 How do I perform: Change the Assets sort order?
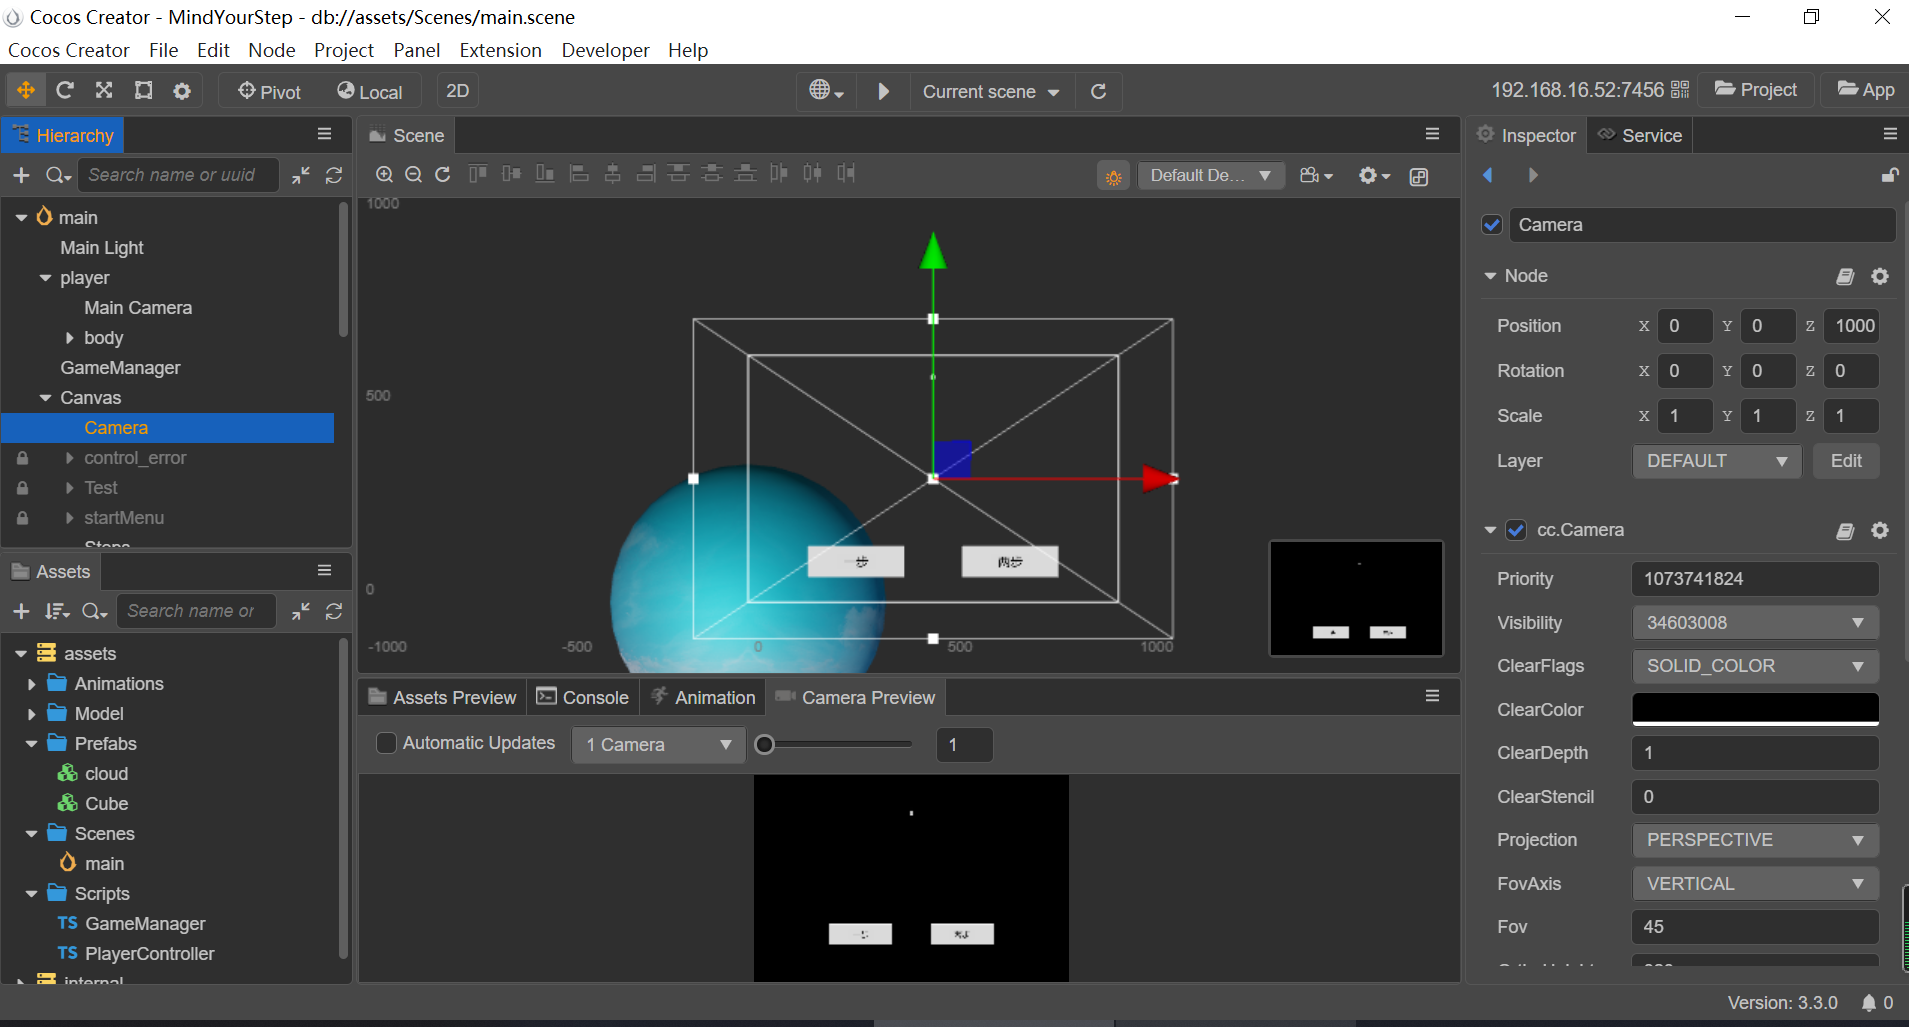pyautogui.click(x=57, y=611)
